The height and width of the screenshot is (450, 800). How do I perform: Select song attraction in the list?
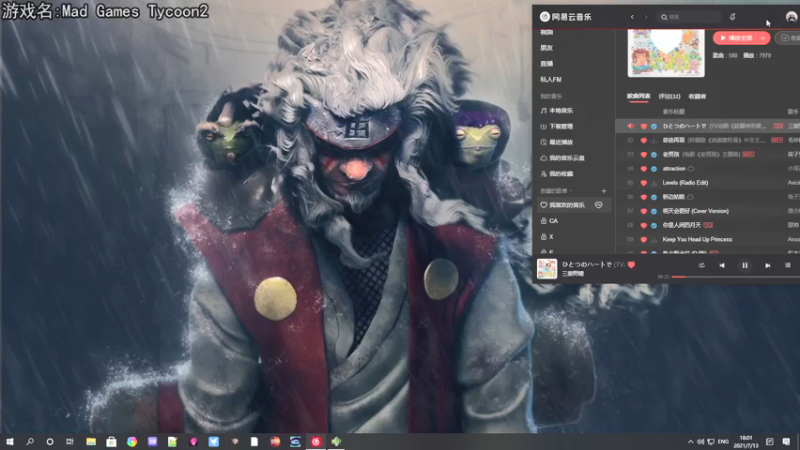click(674, 168)
